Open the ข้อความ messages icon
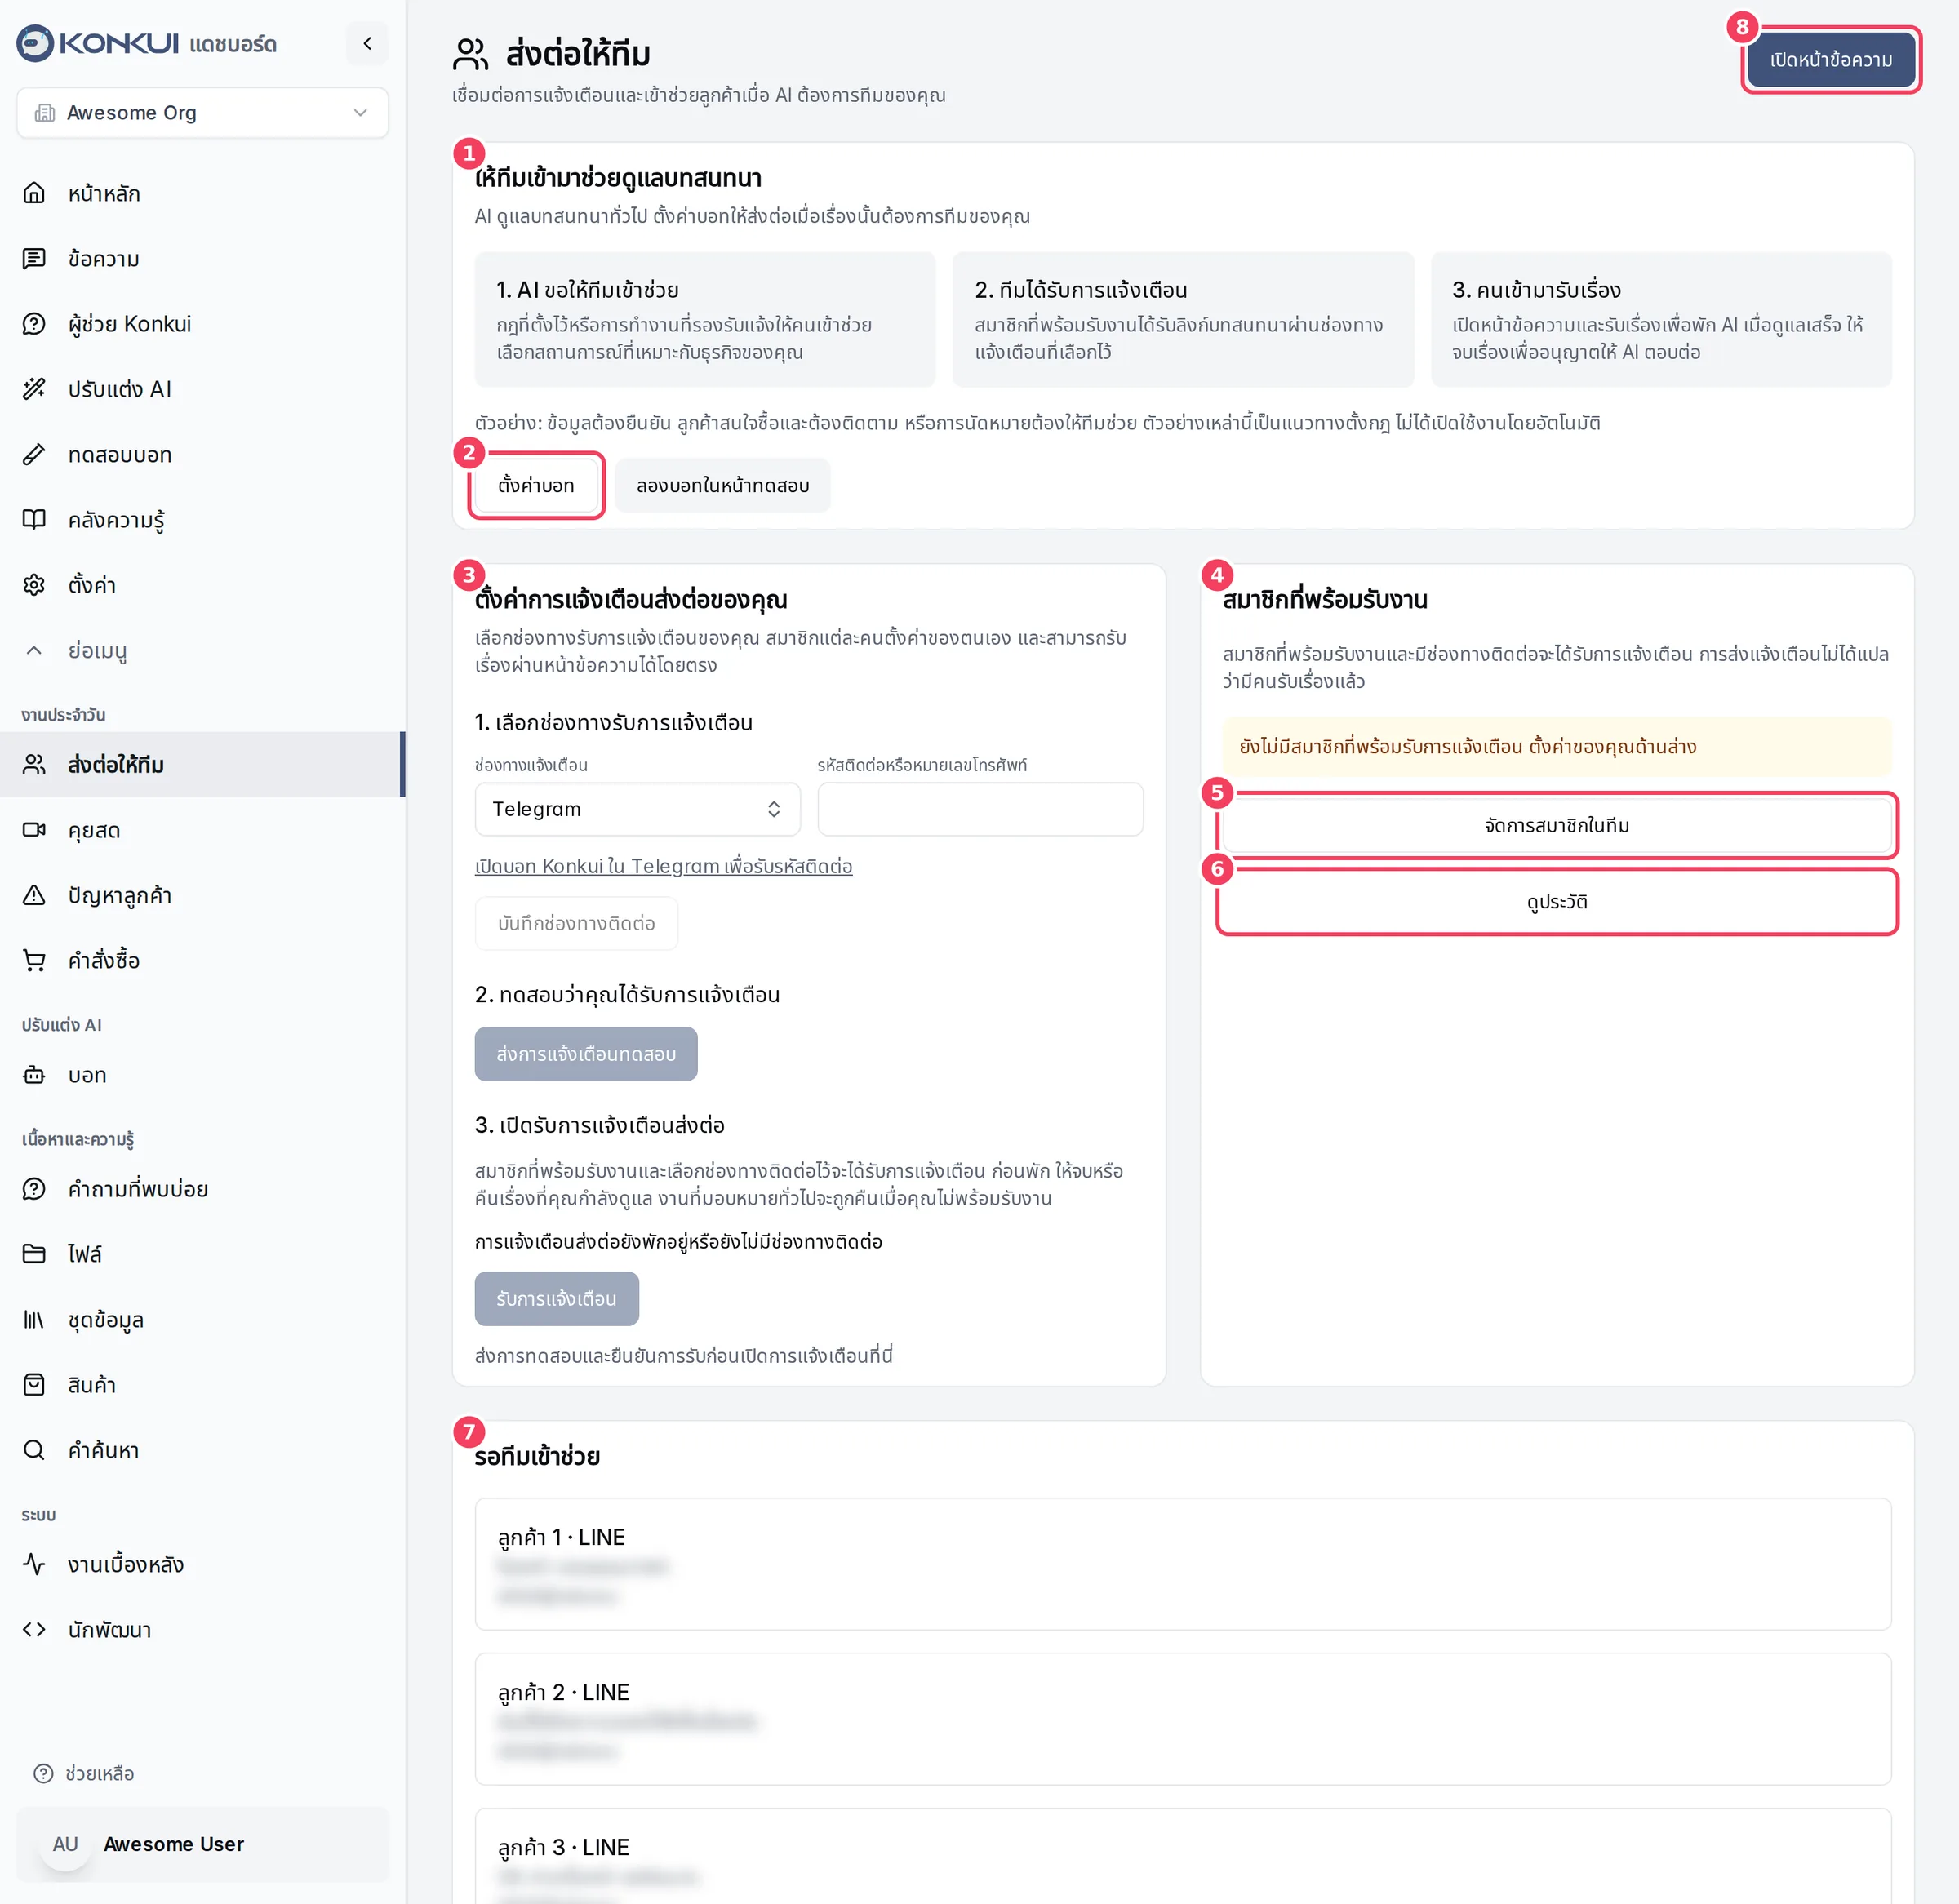The image size is (1959, 1904). pos(34,259)
